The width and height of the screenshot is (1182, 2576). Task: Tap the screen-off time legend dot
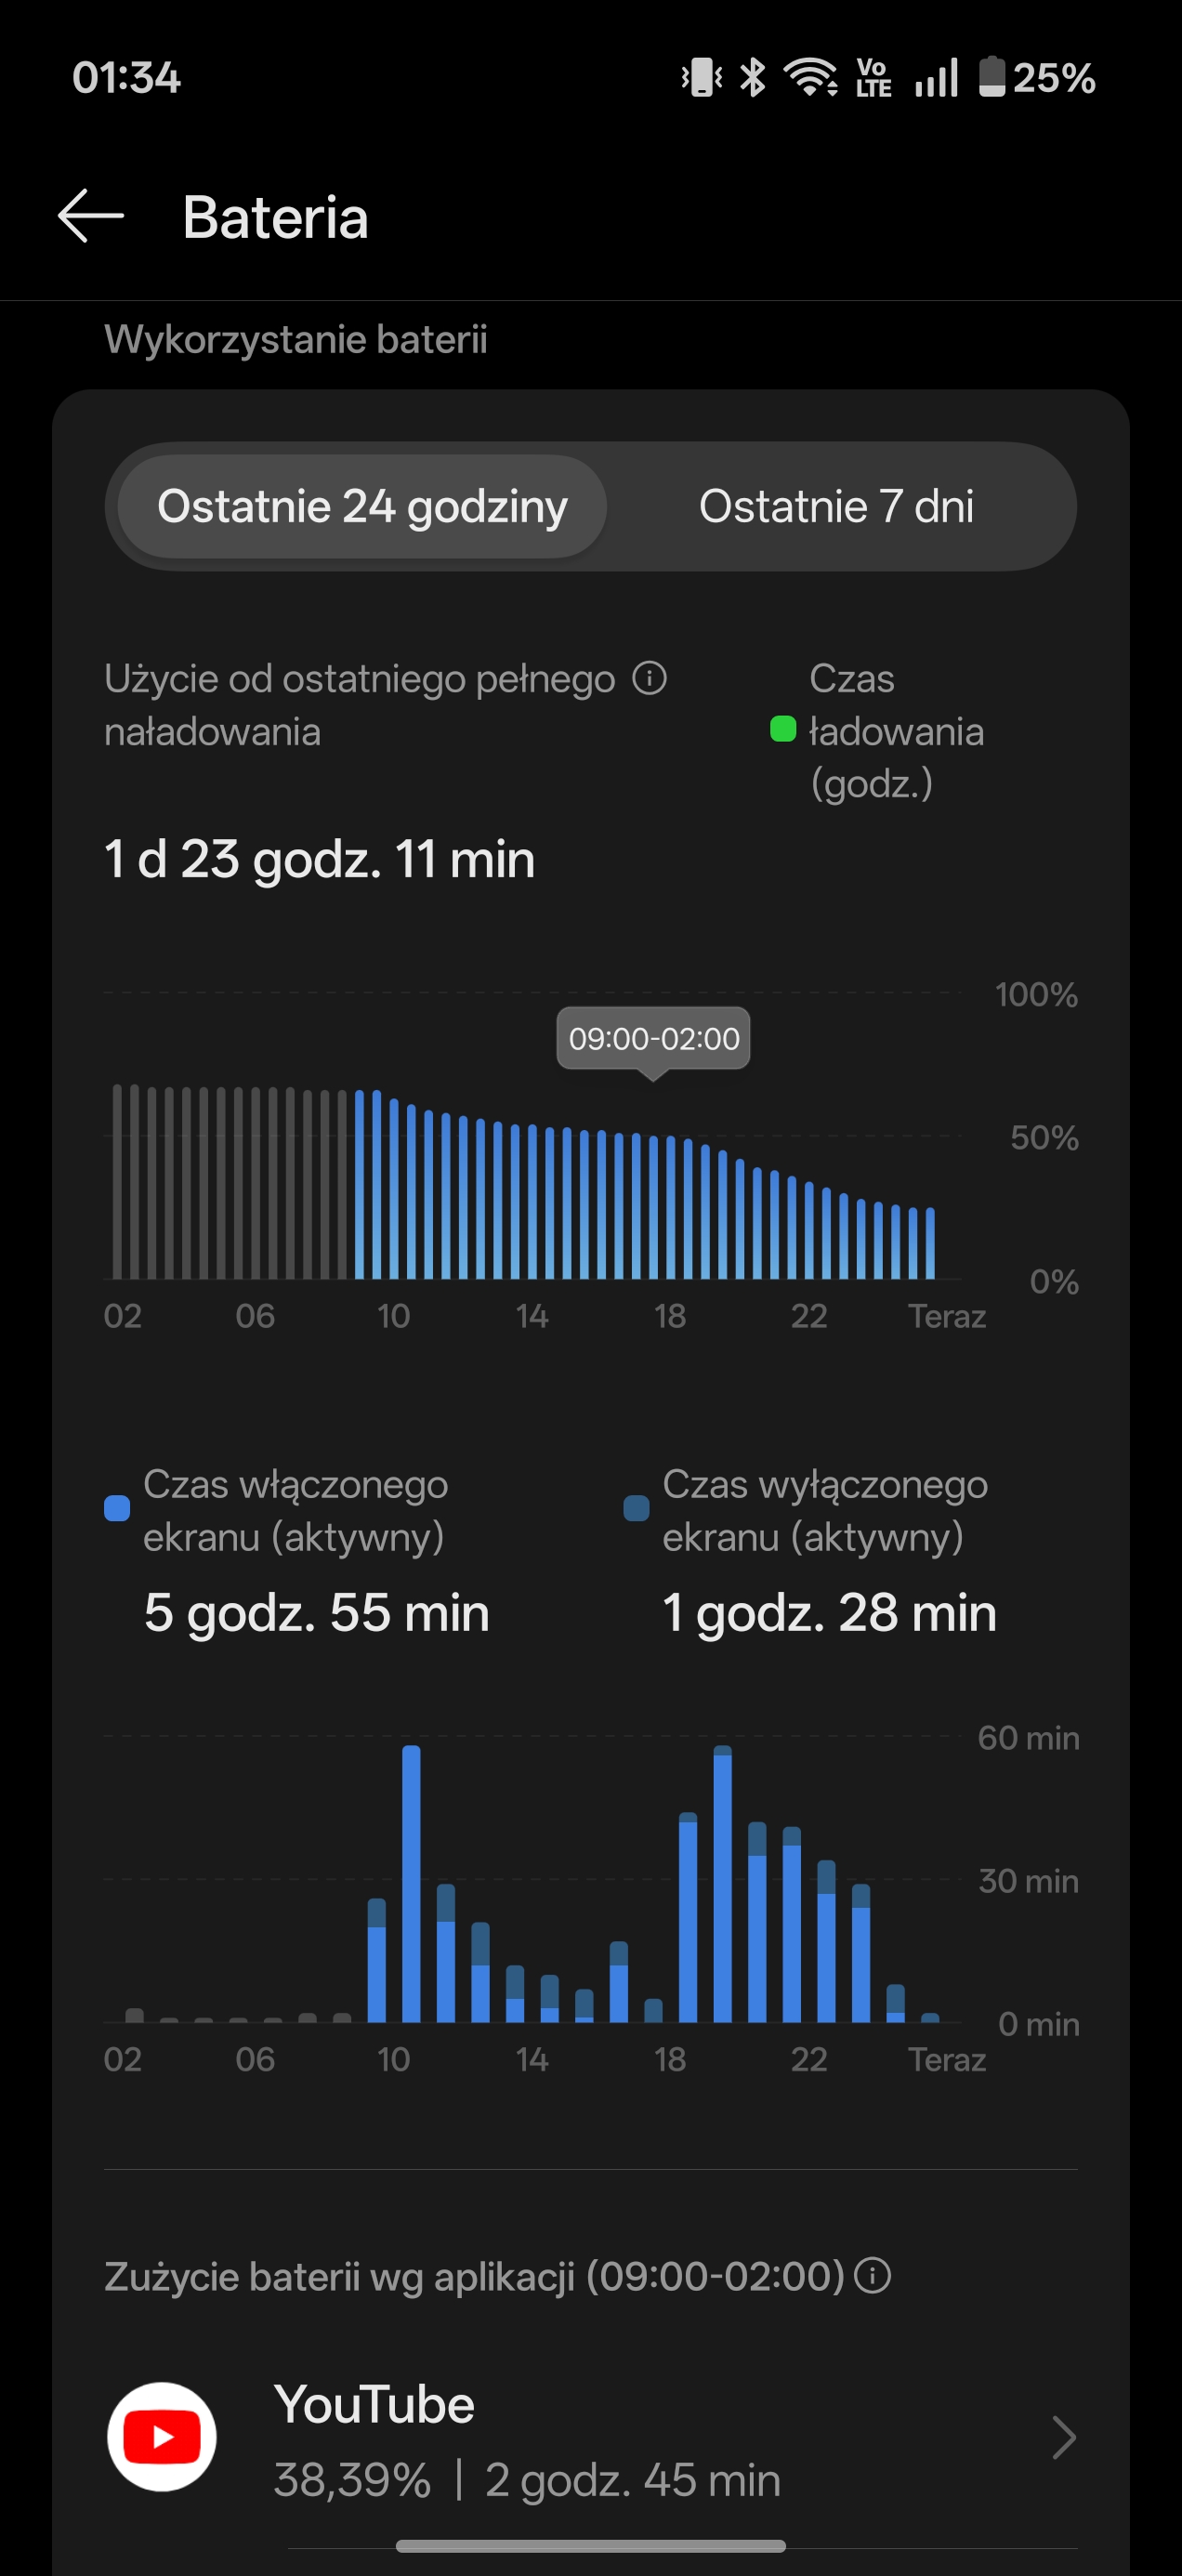pos(636,1508)
